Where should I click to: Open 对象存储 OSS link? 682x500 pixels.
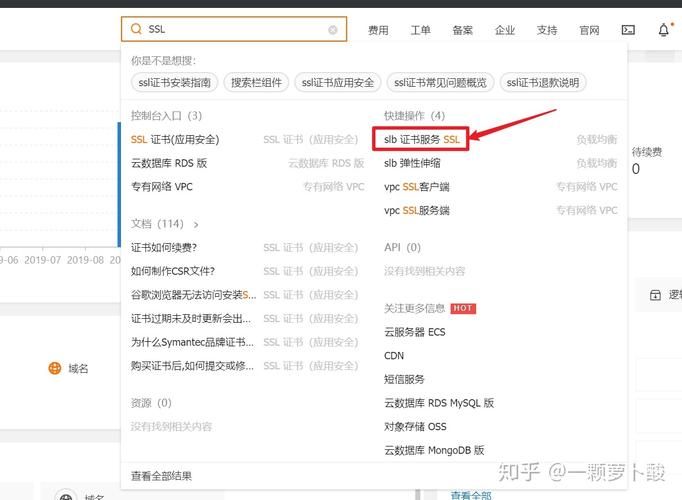coord(415,427)
